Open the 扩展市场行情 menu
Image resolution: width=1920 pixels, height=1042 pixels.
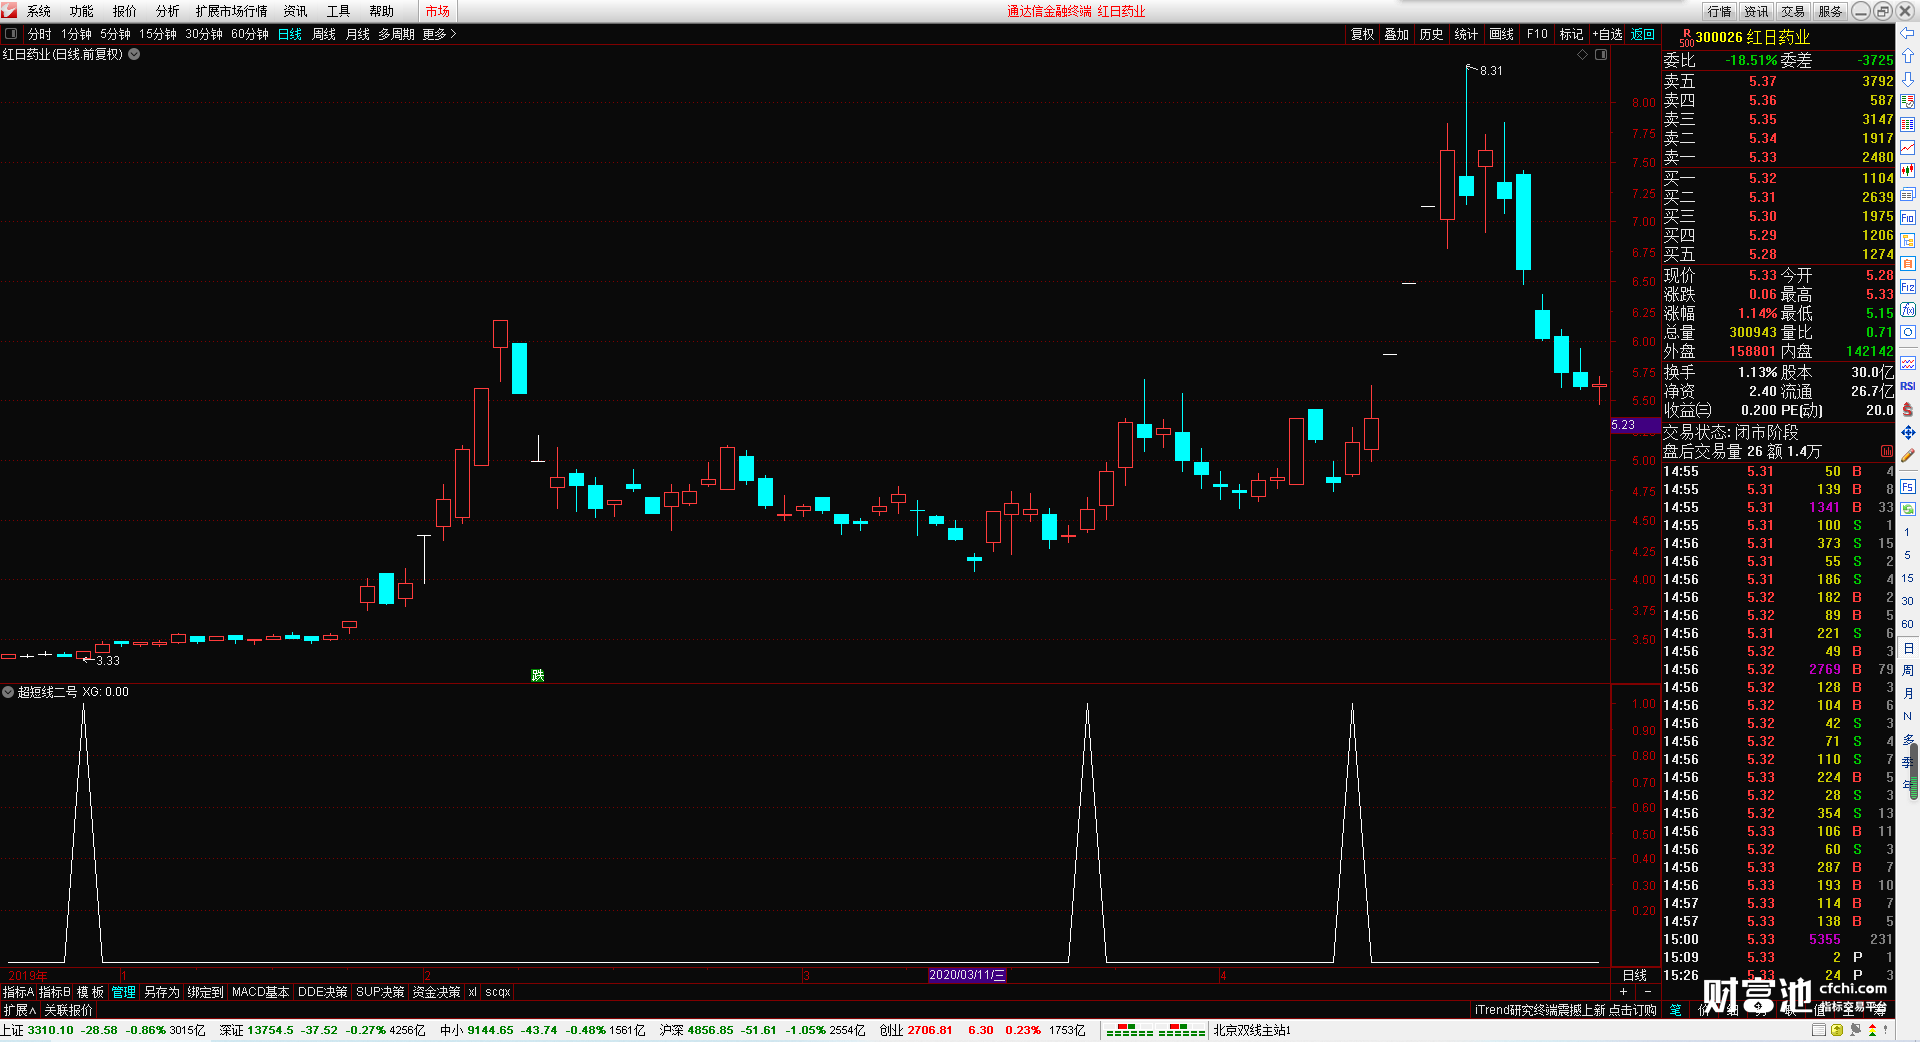pos(232,11)
